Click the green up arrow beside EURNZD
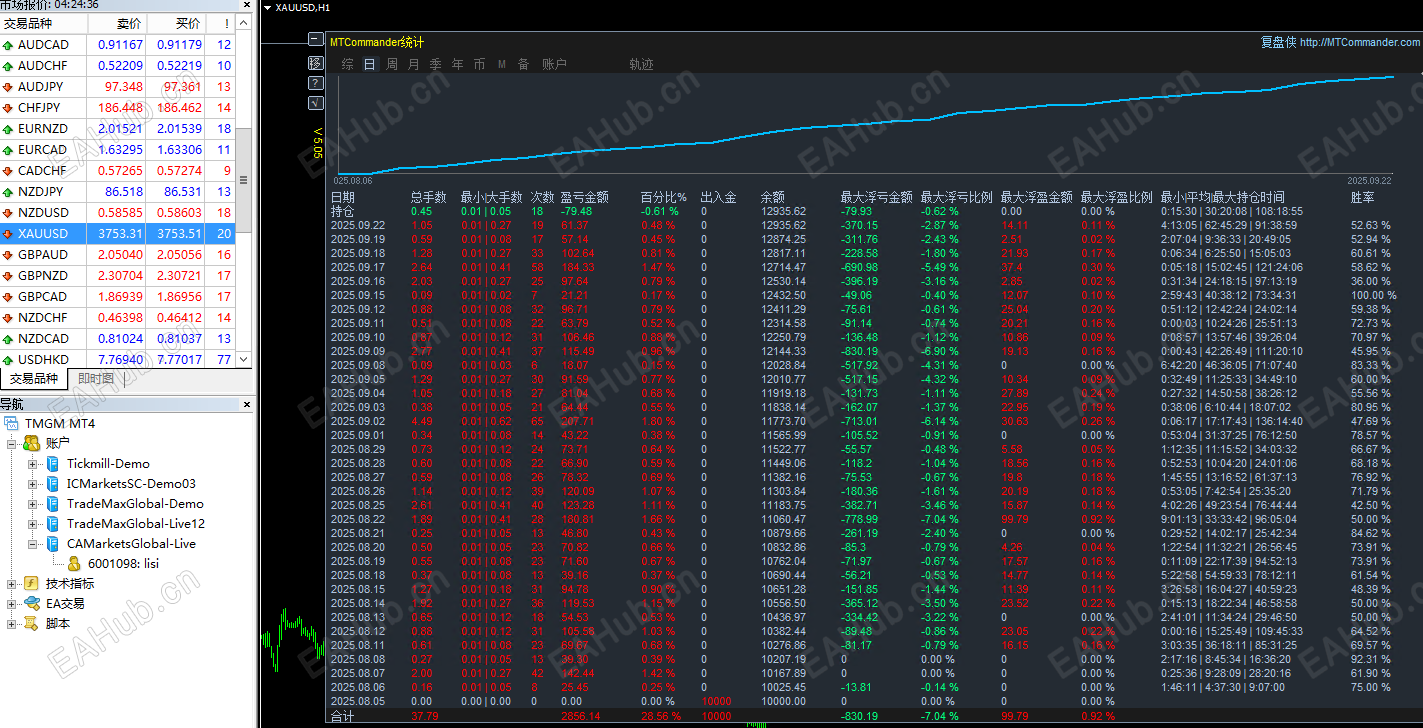Screen dimensions: 1423x728 (8, 129)
